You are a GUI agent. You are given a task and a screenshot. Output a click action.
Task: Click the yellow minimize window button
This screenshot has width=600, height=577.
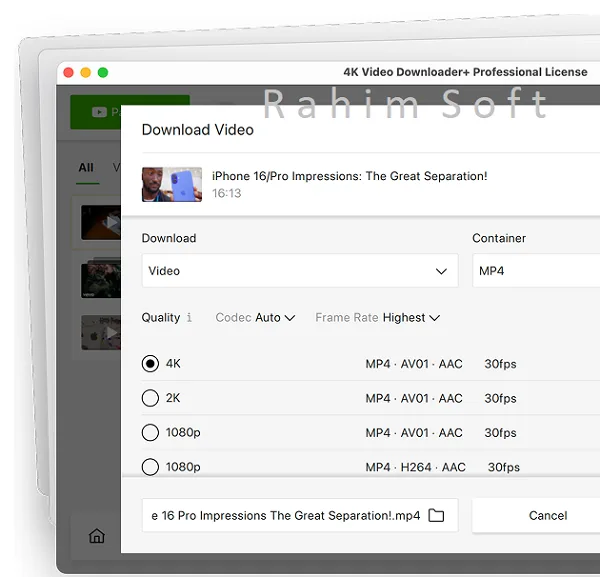click(x=86, y=72)
